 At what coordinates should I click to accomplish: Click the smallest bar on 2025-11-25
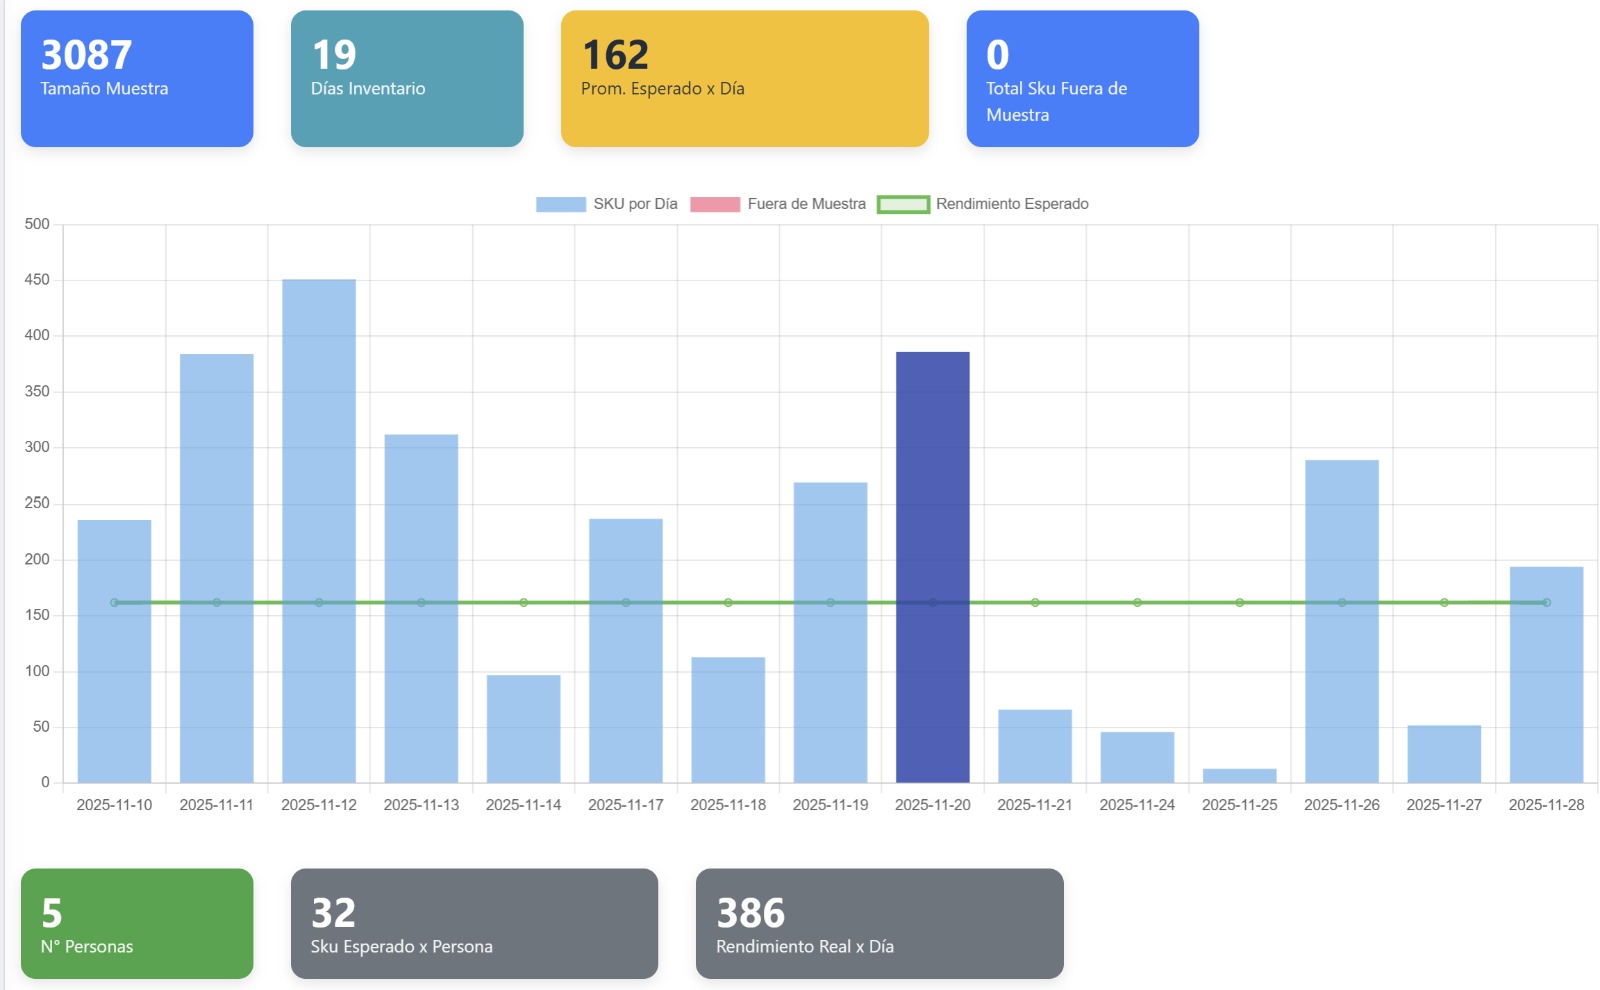point(1239,776)
